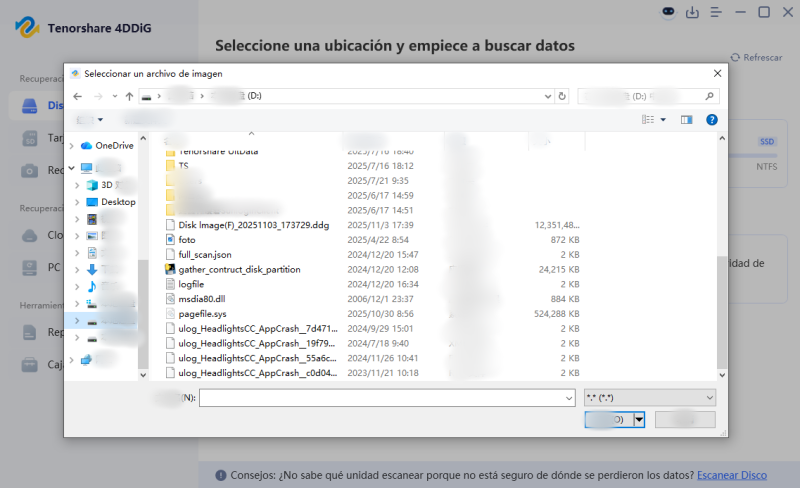The image size is (800, 488).
Task: Go up one folder level
Action: pos(130,96)
